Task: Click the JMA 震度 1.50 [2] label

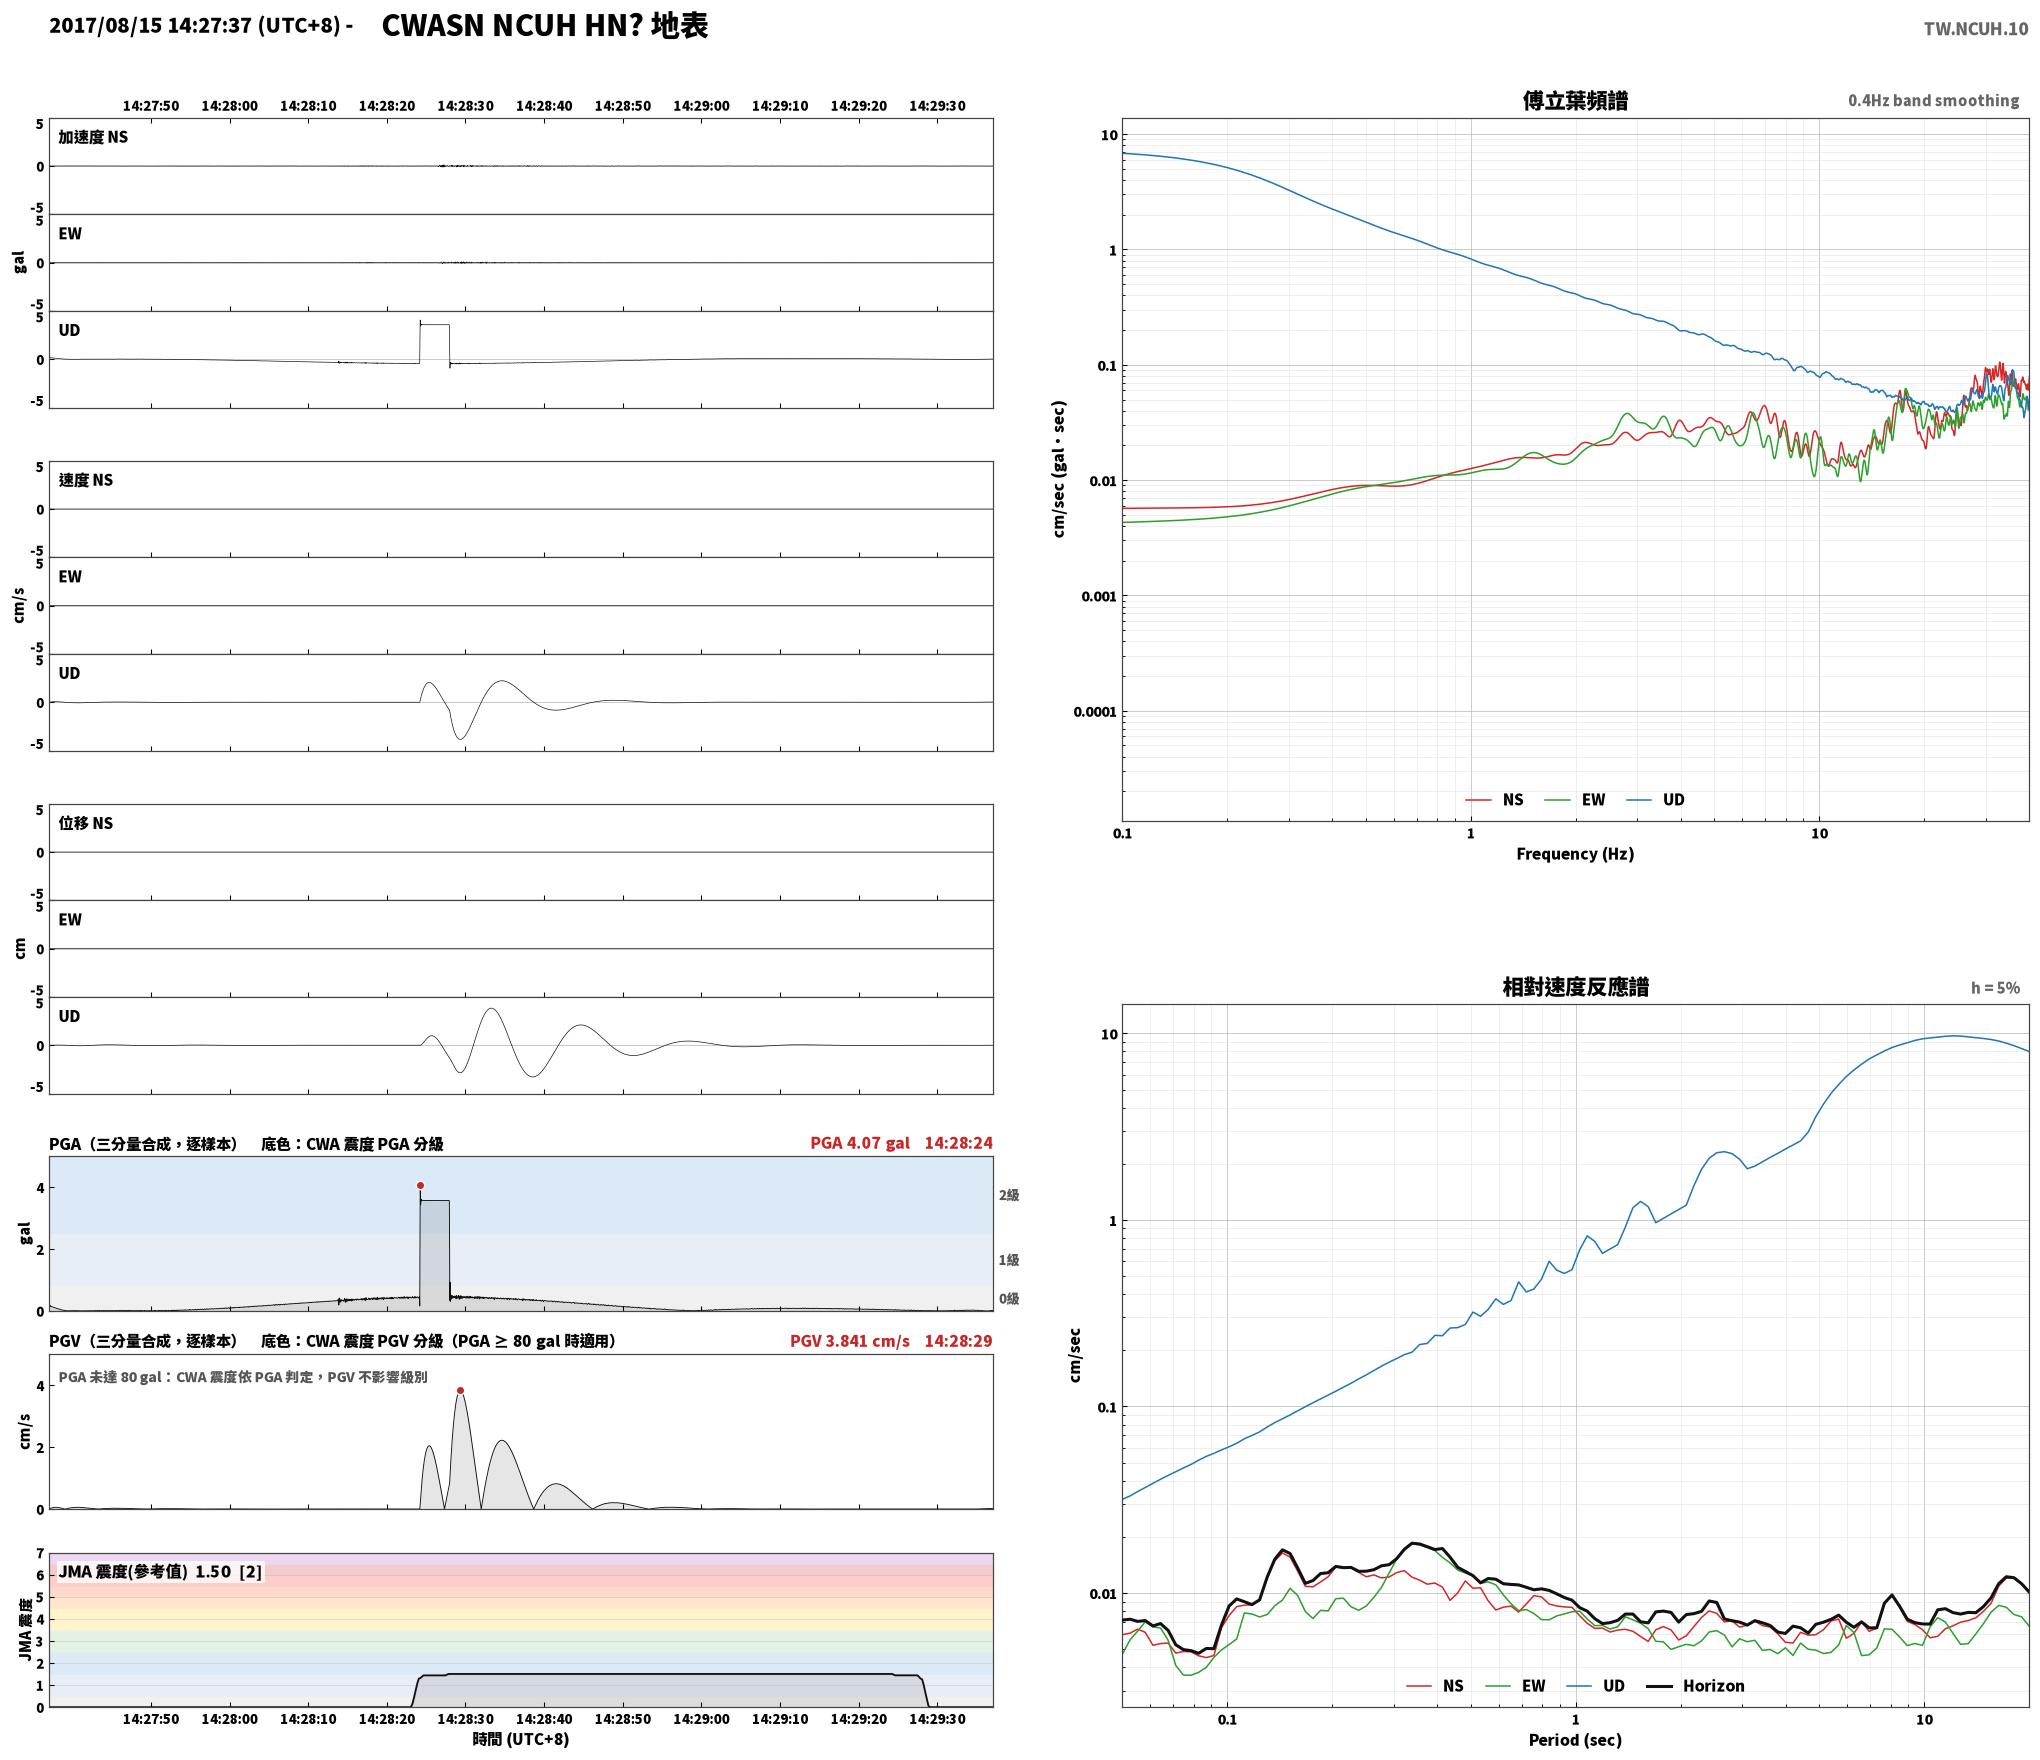Action: 160,1572
